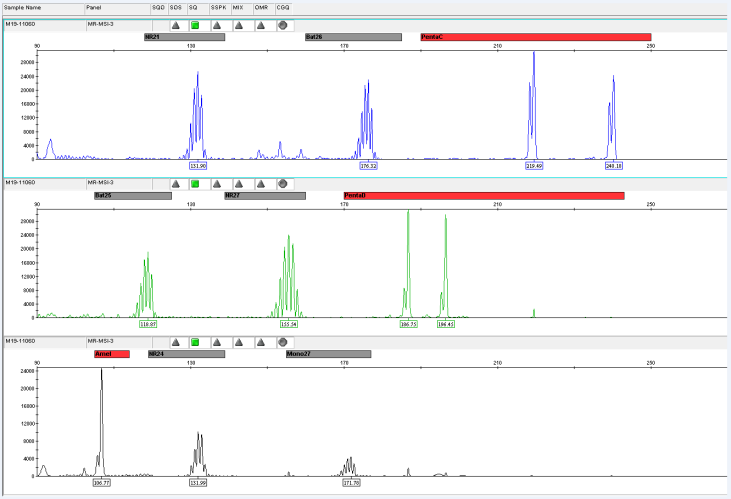This screenshot has width=731, height=499.
Task: Click the SSPK column header
Action: [218, 7]
